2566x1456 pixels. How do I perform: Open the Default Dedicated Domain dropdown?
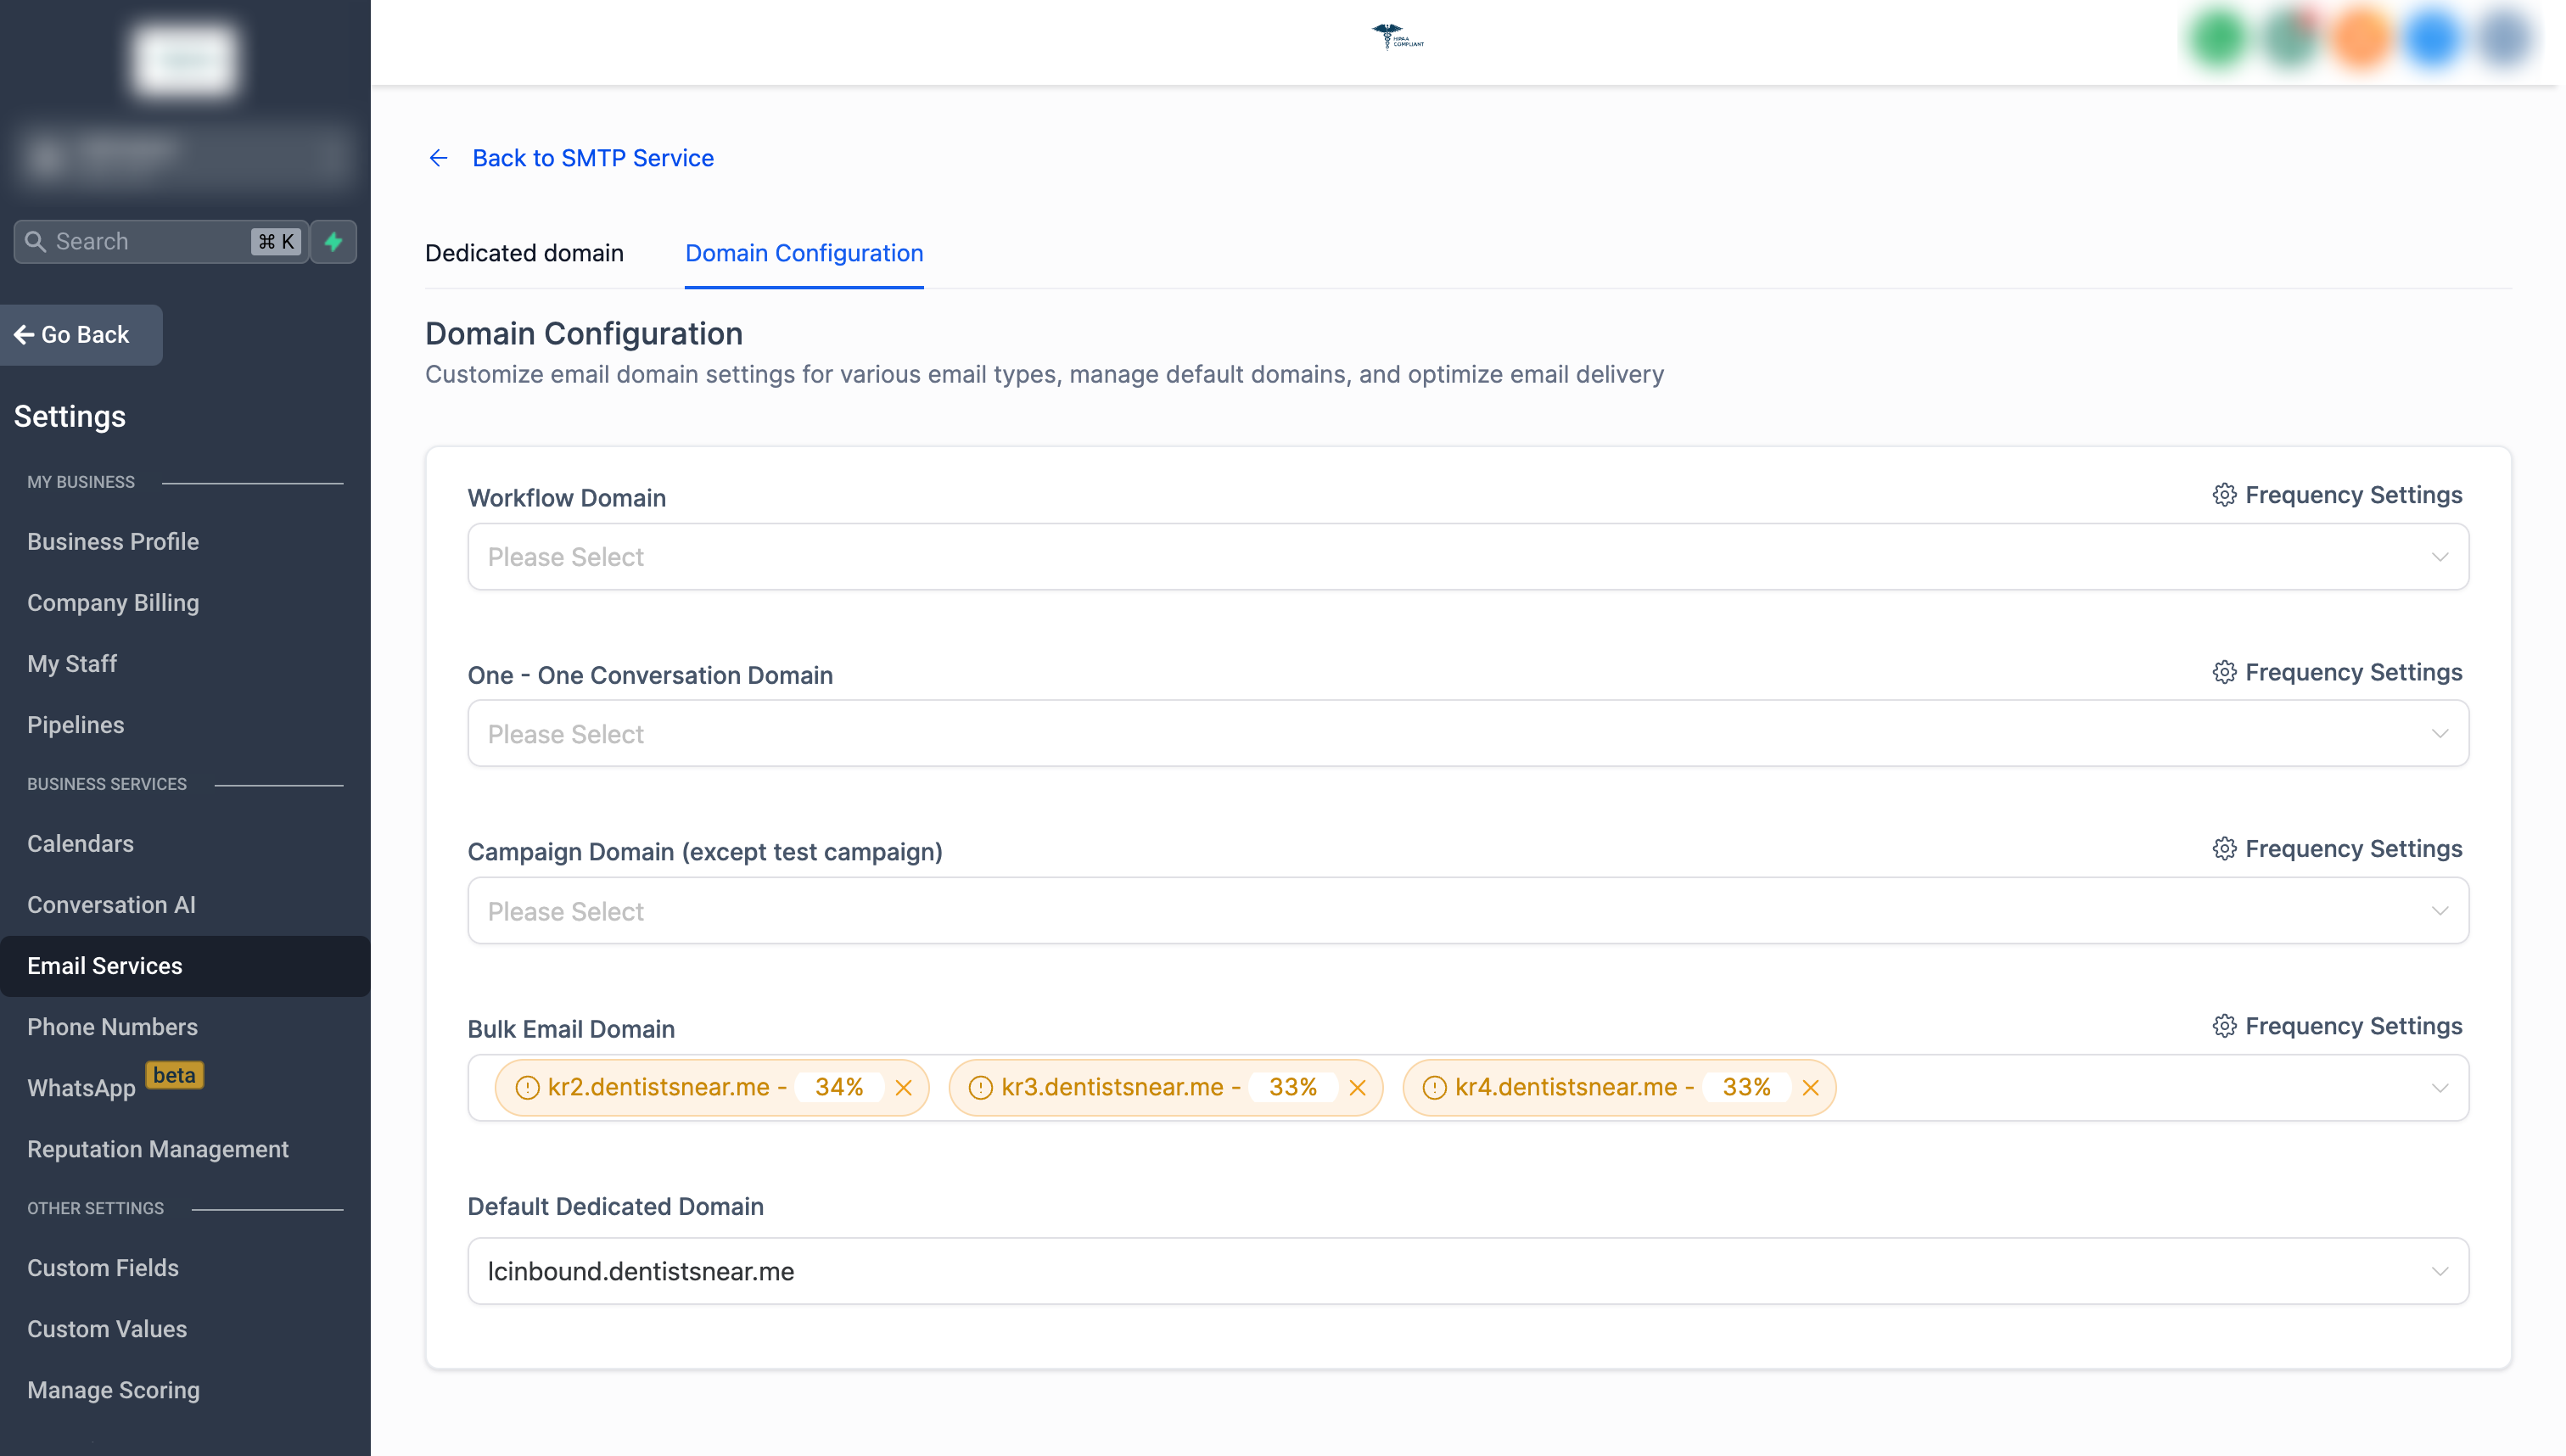click(1467, 1271)
